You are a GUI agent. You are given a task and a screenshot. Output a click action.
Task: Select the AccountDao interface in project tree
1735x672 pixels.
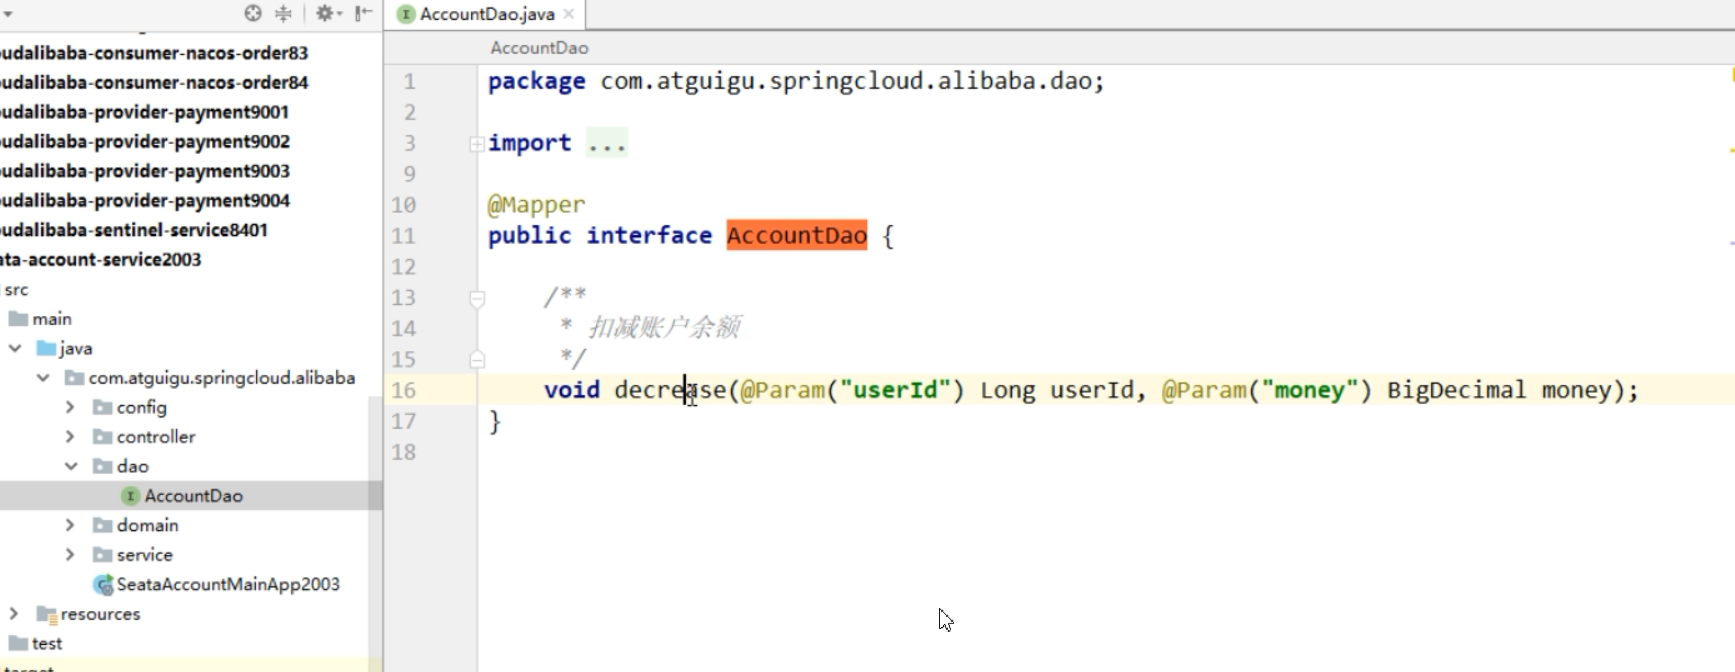192,496
